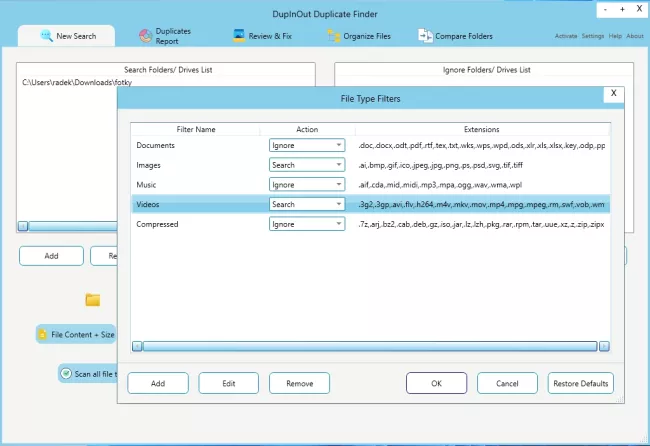Close the File Type Filters dialog

point(614,93)
